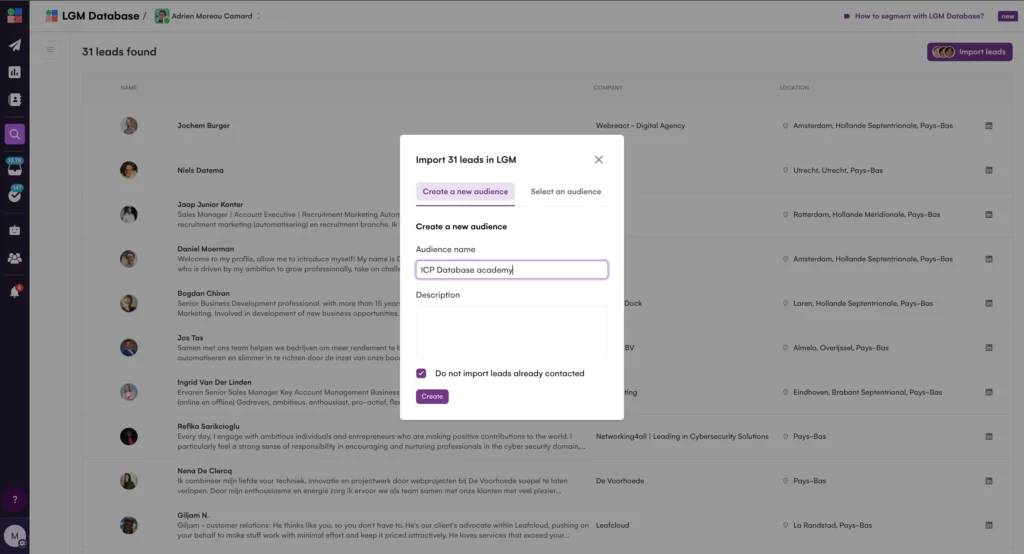The image size is (1024, 554).
Task: Click the purple search sidebar icon
Action: point(14,134)
